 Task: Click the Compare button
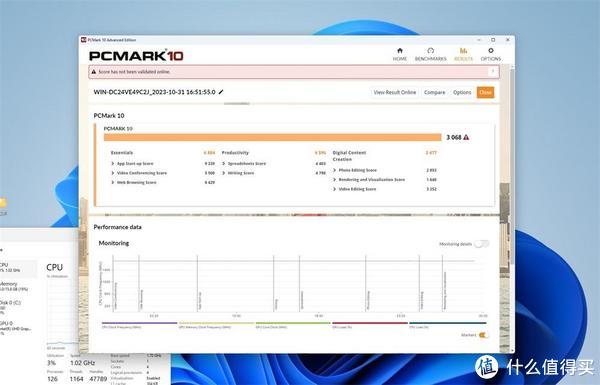[434, 92]
